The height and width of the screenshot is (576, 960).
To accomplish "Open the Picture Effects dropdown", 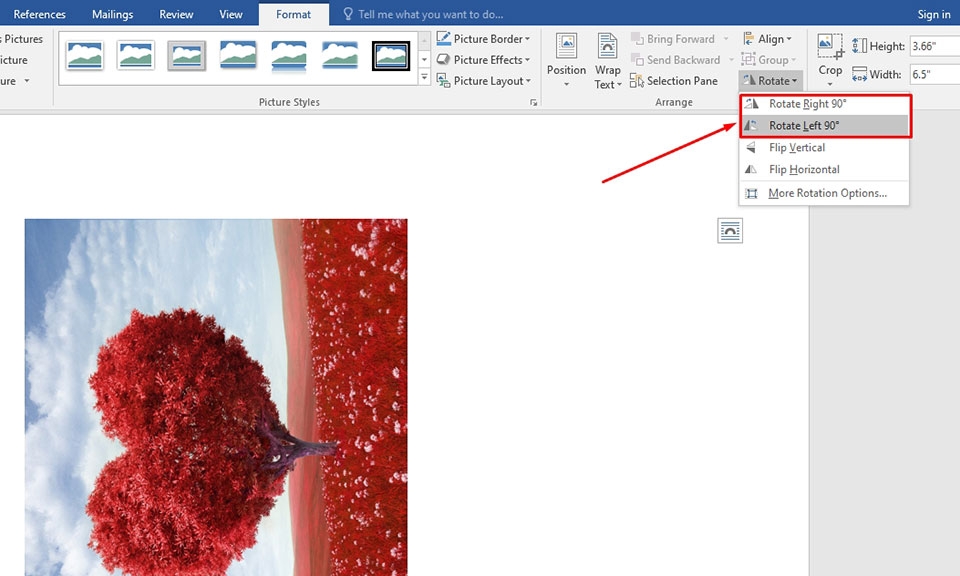I will pyautogui.click(x=483, y=59).
